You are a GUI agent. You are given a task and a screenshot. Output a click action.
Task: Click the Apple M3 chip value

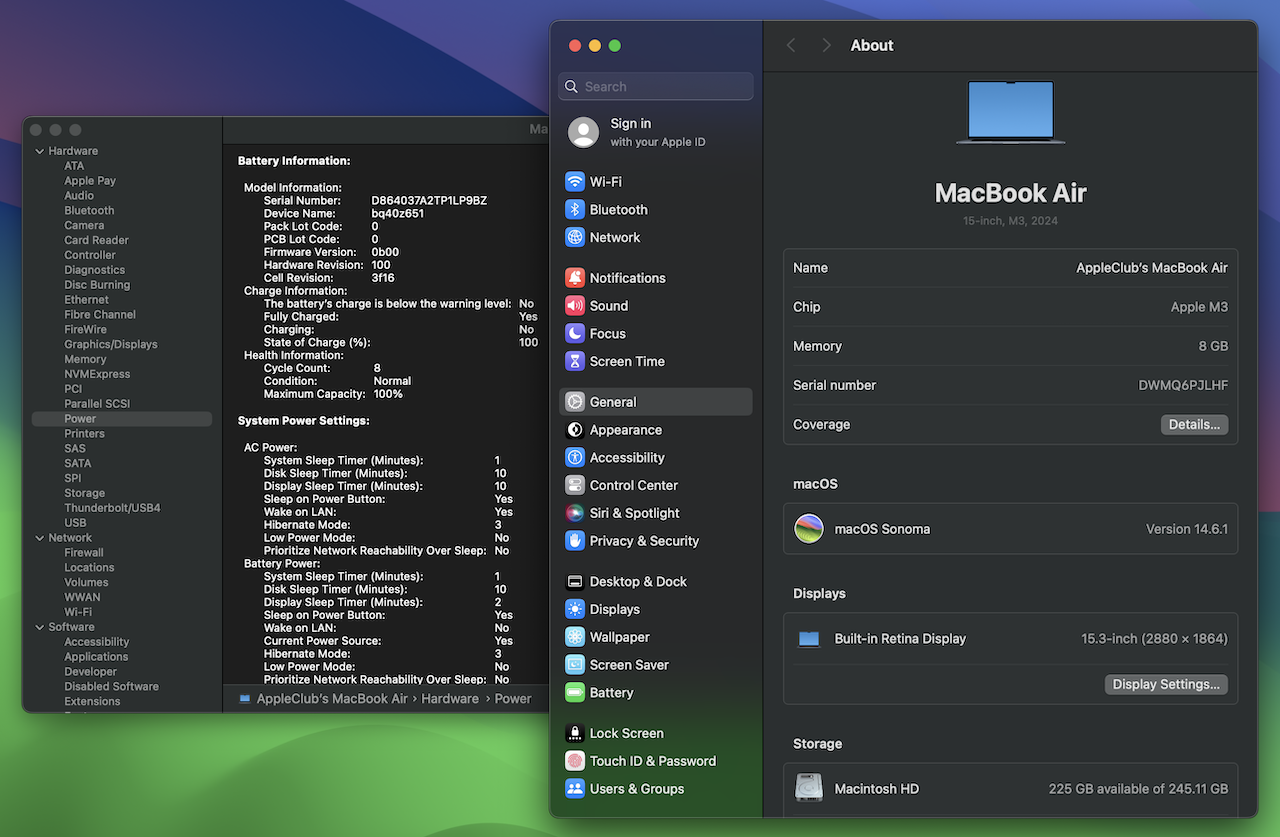click(x=1199, y=307)
